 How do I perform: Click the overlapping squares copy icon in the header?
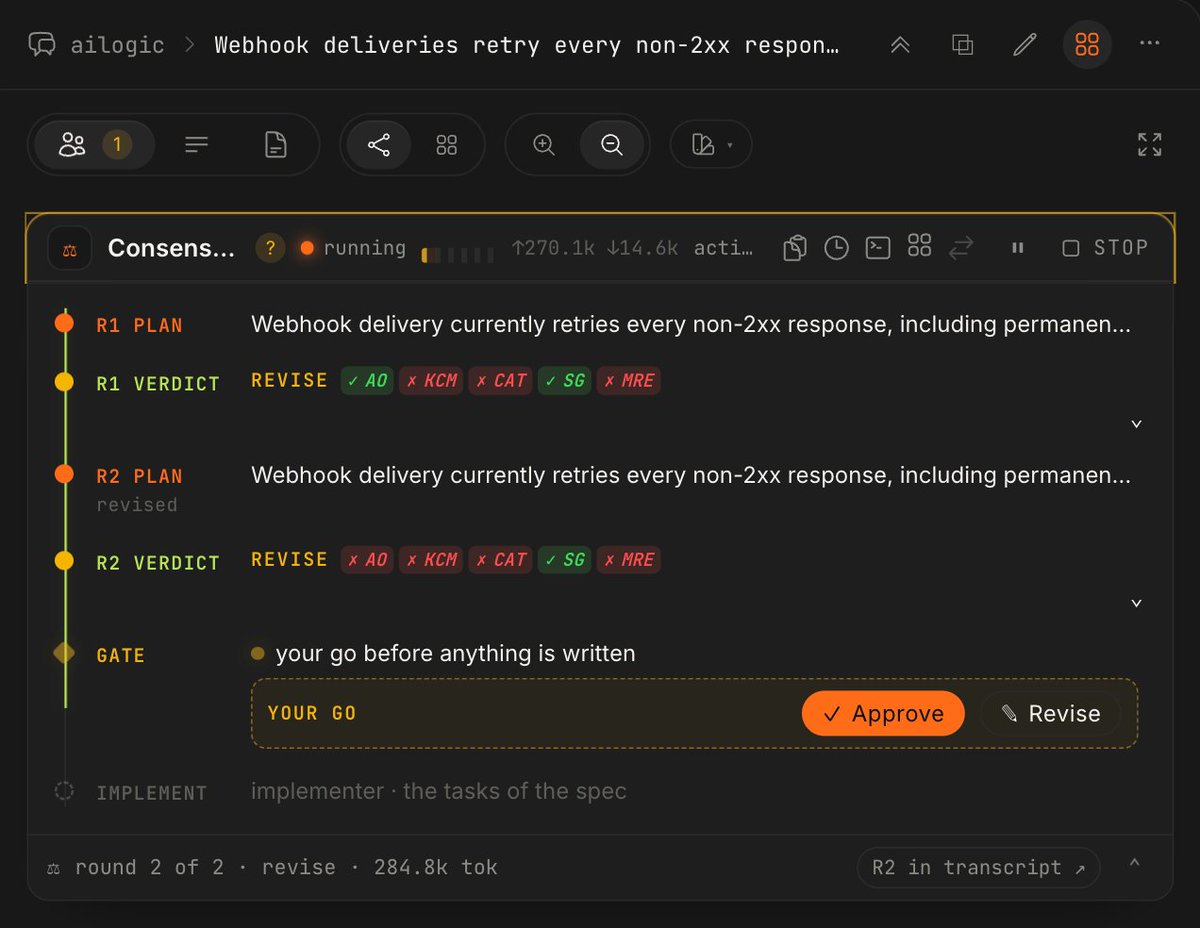click(x=962, y=45)
